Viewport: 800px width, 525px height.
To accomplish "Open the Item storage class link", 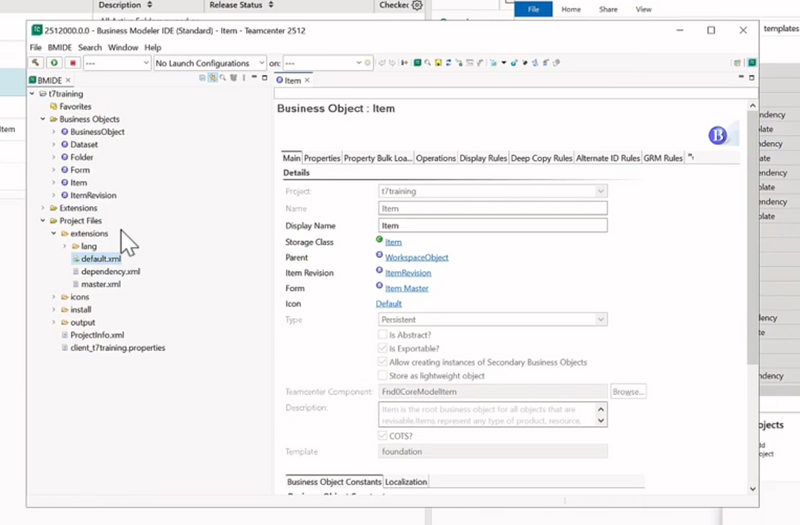I will pos(393,242).
